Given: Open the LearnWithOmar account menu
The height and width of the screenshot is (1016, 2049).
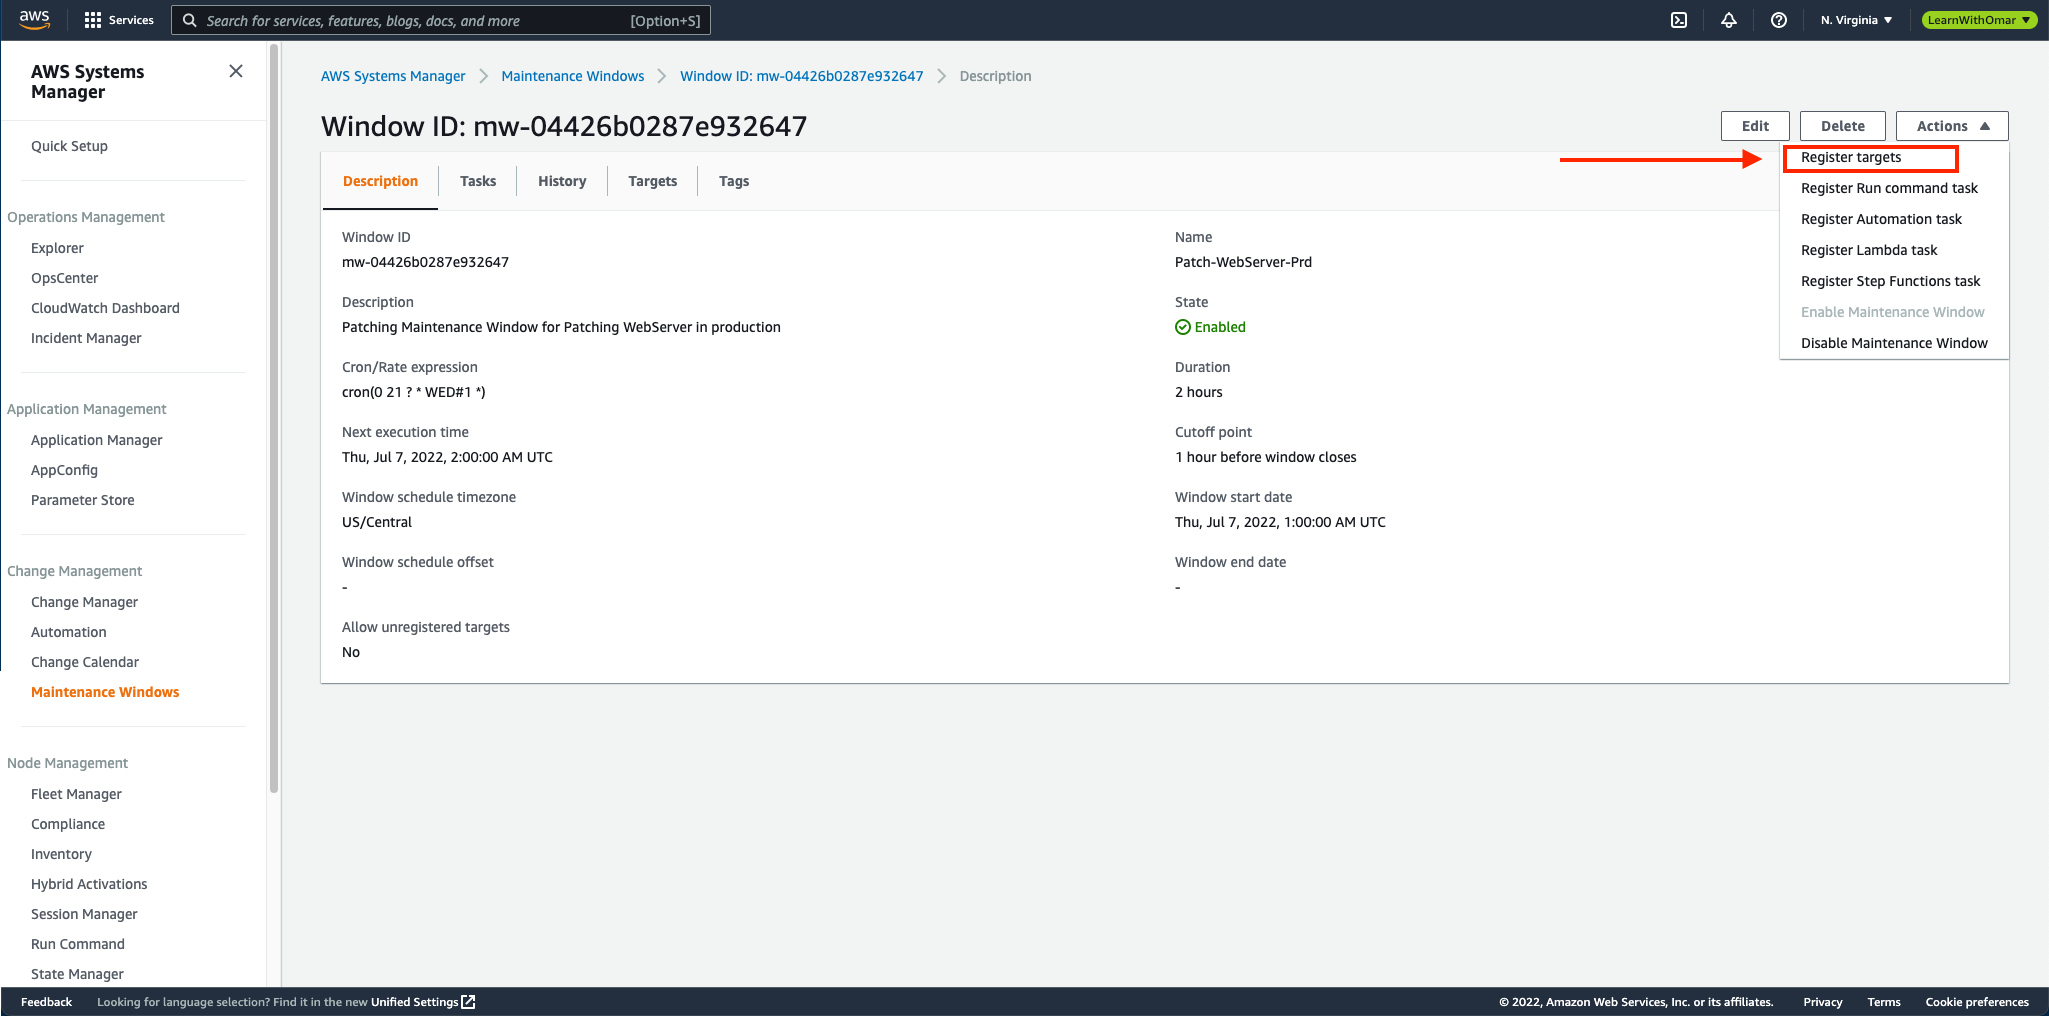Looking at the screenshot, I should [x=1978, y=20].
